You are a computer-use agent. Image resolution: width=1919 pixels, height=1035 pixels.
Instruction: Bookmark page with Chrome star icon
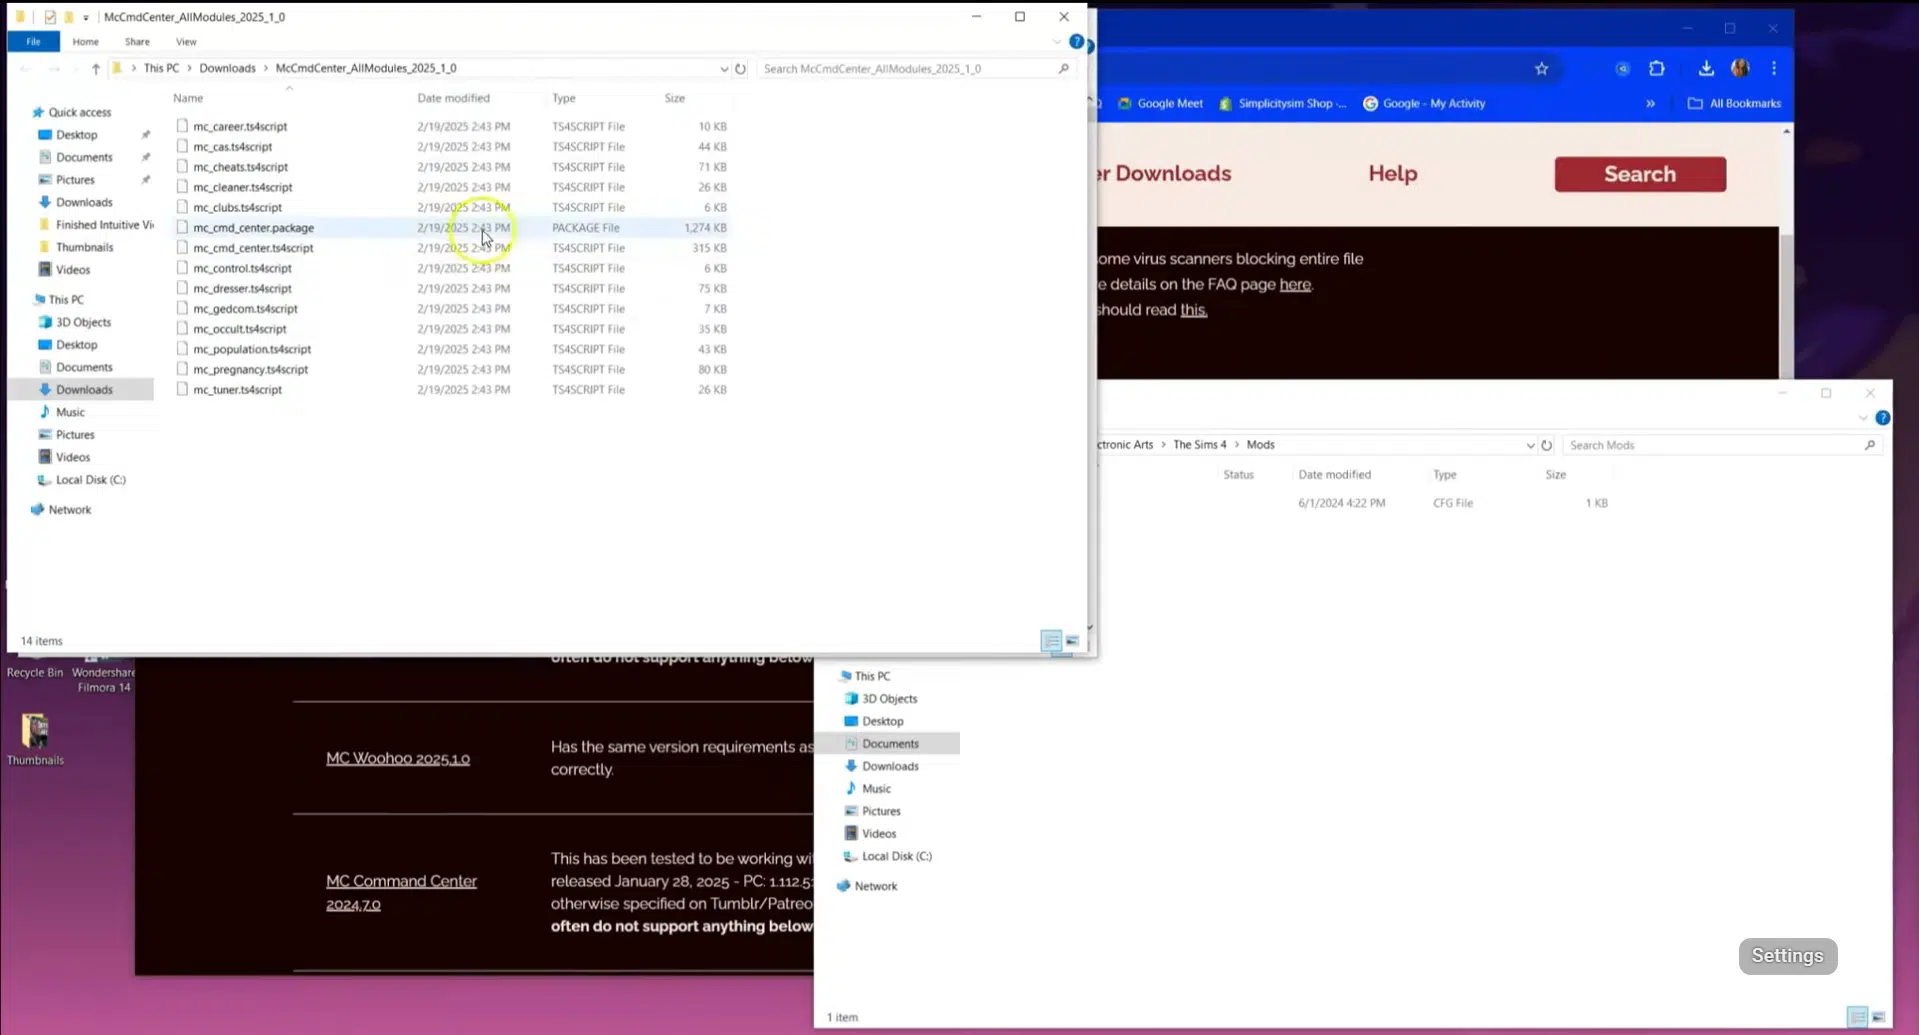point(1541,68)
